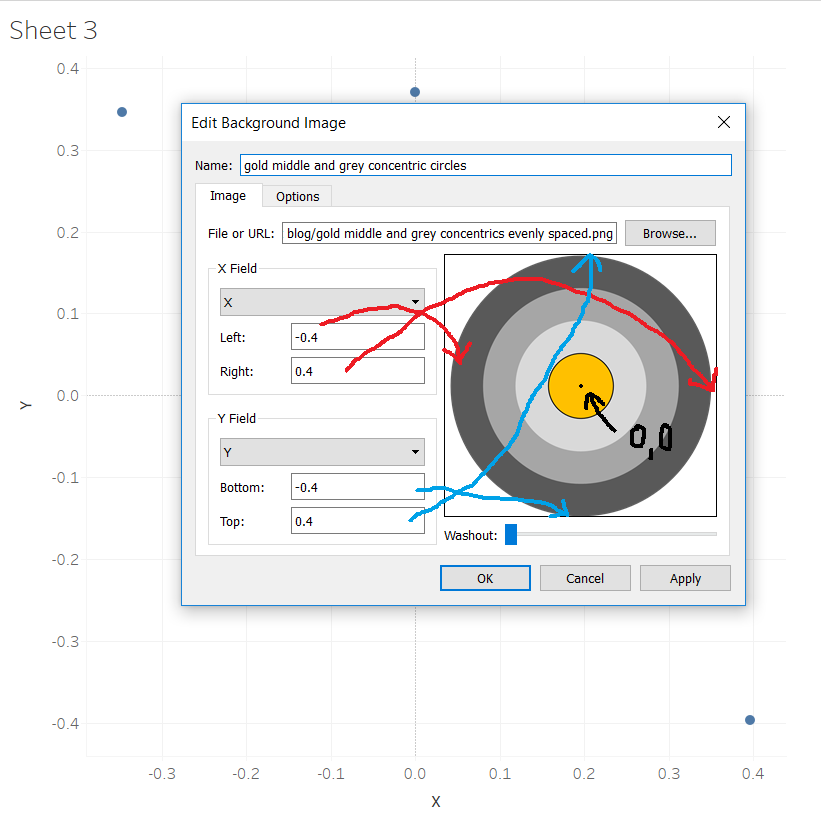
Task: Close the Edit Background Image dialog
Action: point(723,122)
